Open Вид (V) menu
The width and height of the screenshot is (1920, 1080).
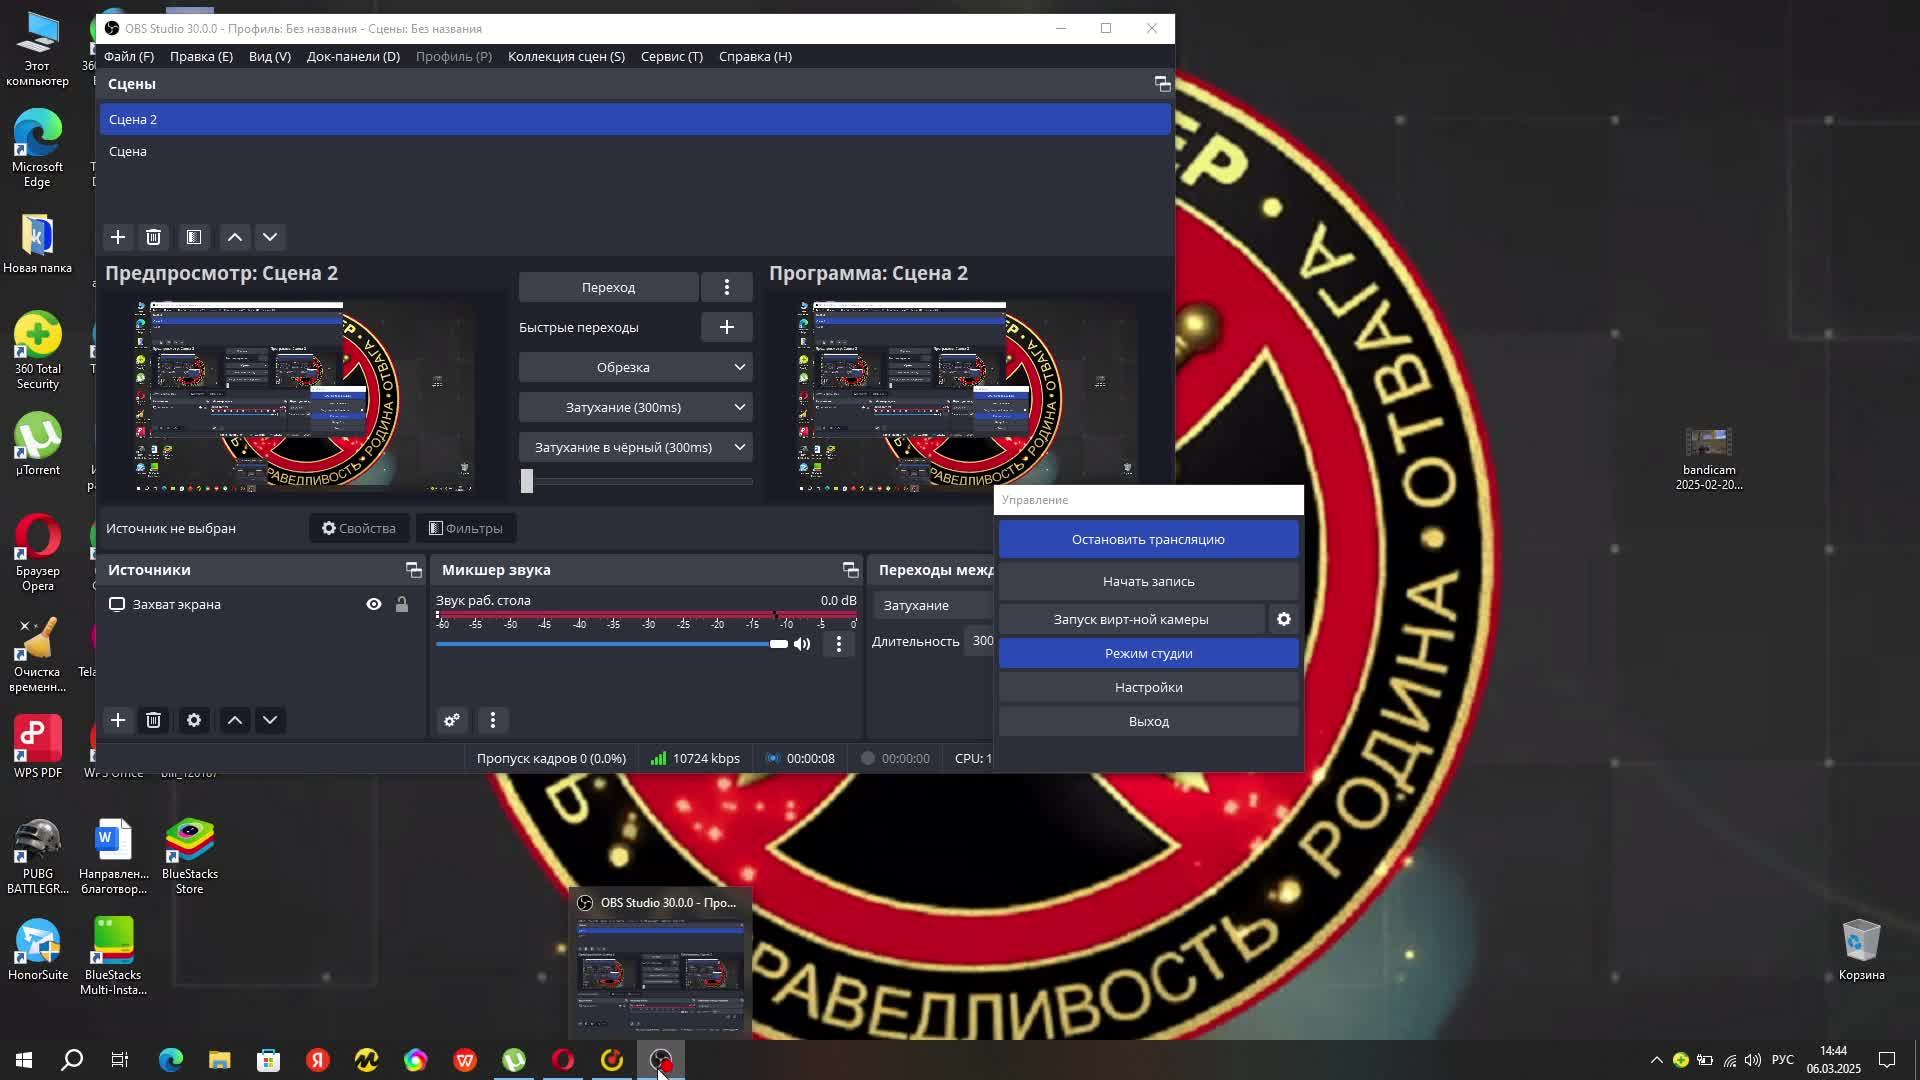click(270, 56)
